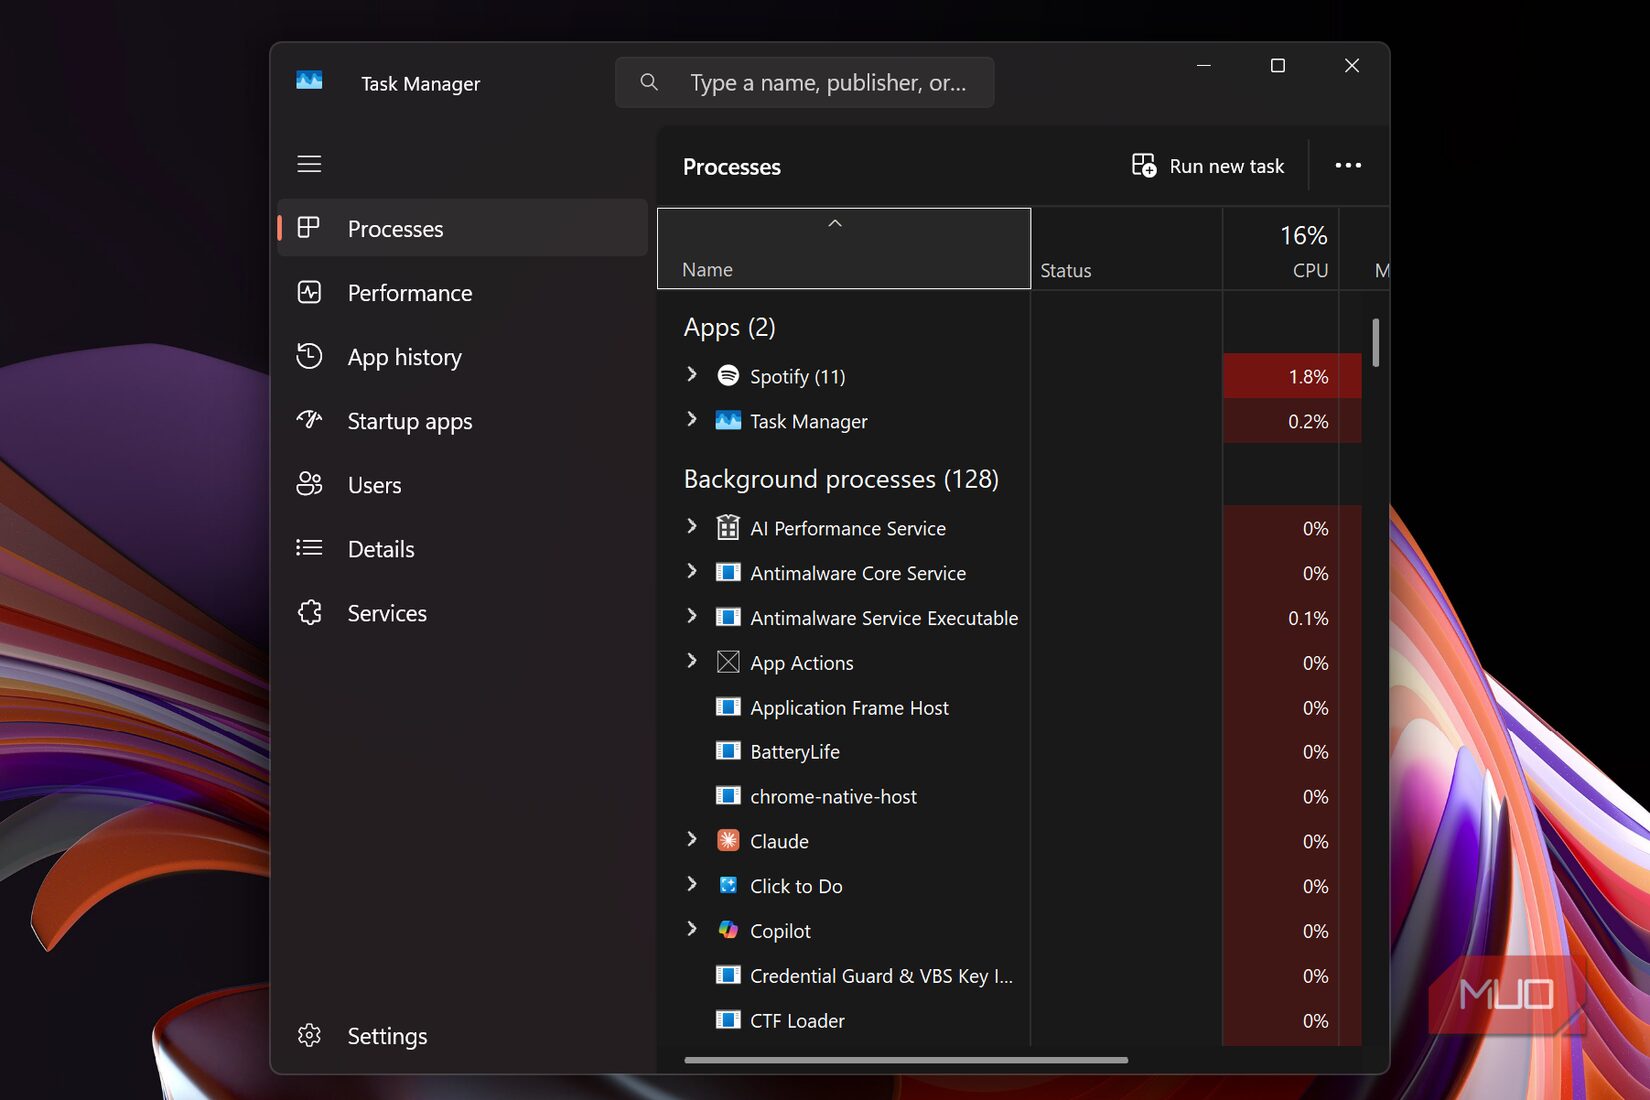Screen dimensions: 1650x1100
Task: Click the Users people icon
Action: point(309,484)
